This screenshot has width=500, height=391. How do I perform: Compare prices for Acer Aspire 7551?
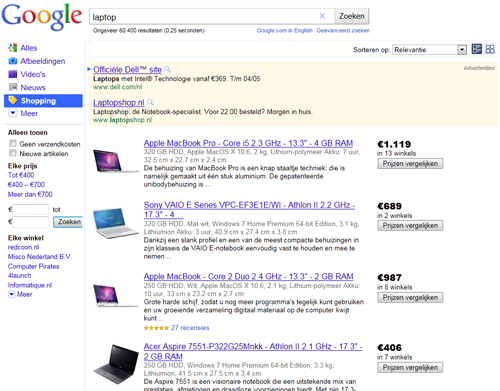(x=410, y=367)
